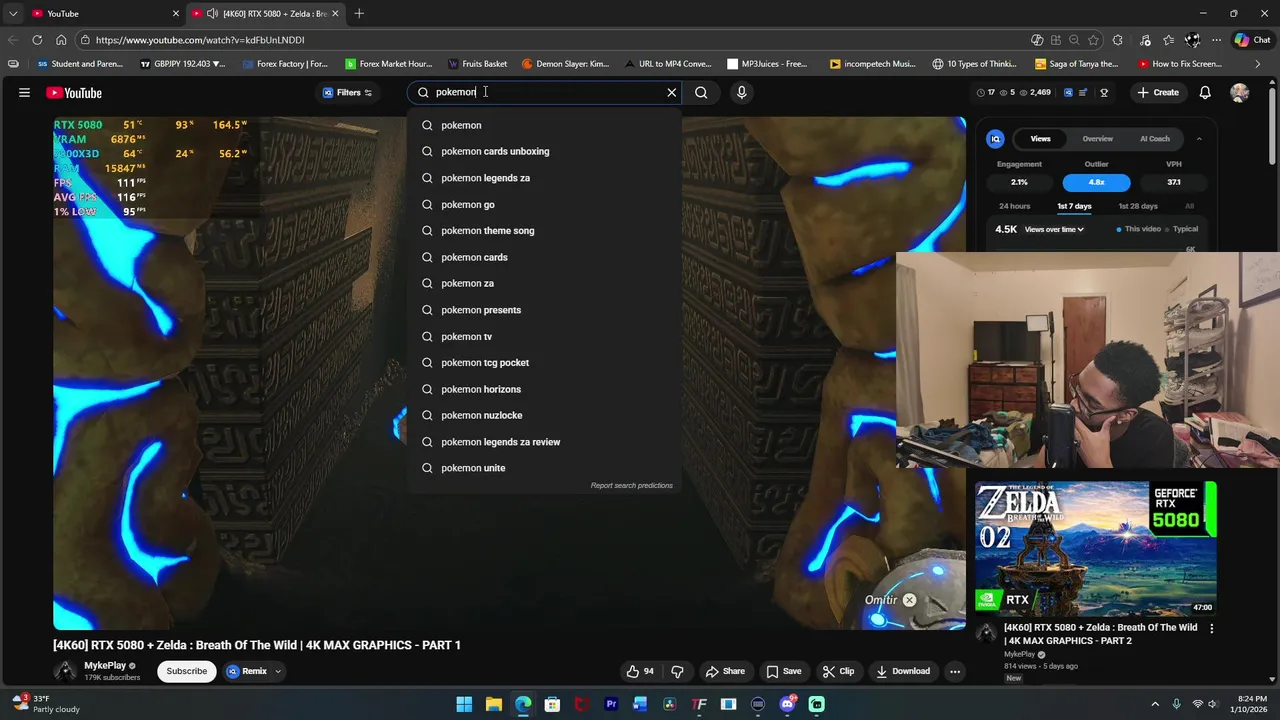Dismiss the Omitir overlay close icon
The height and width of the screenshot is (720, 1280).
click(x=909, y=600)
